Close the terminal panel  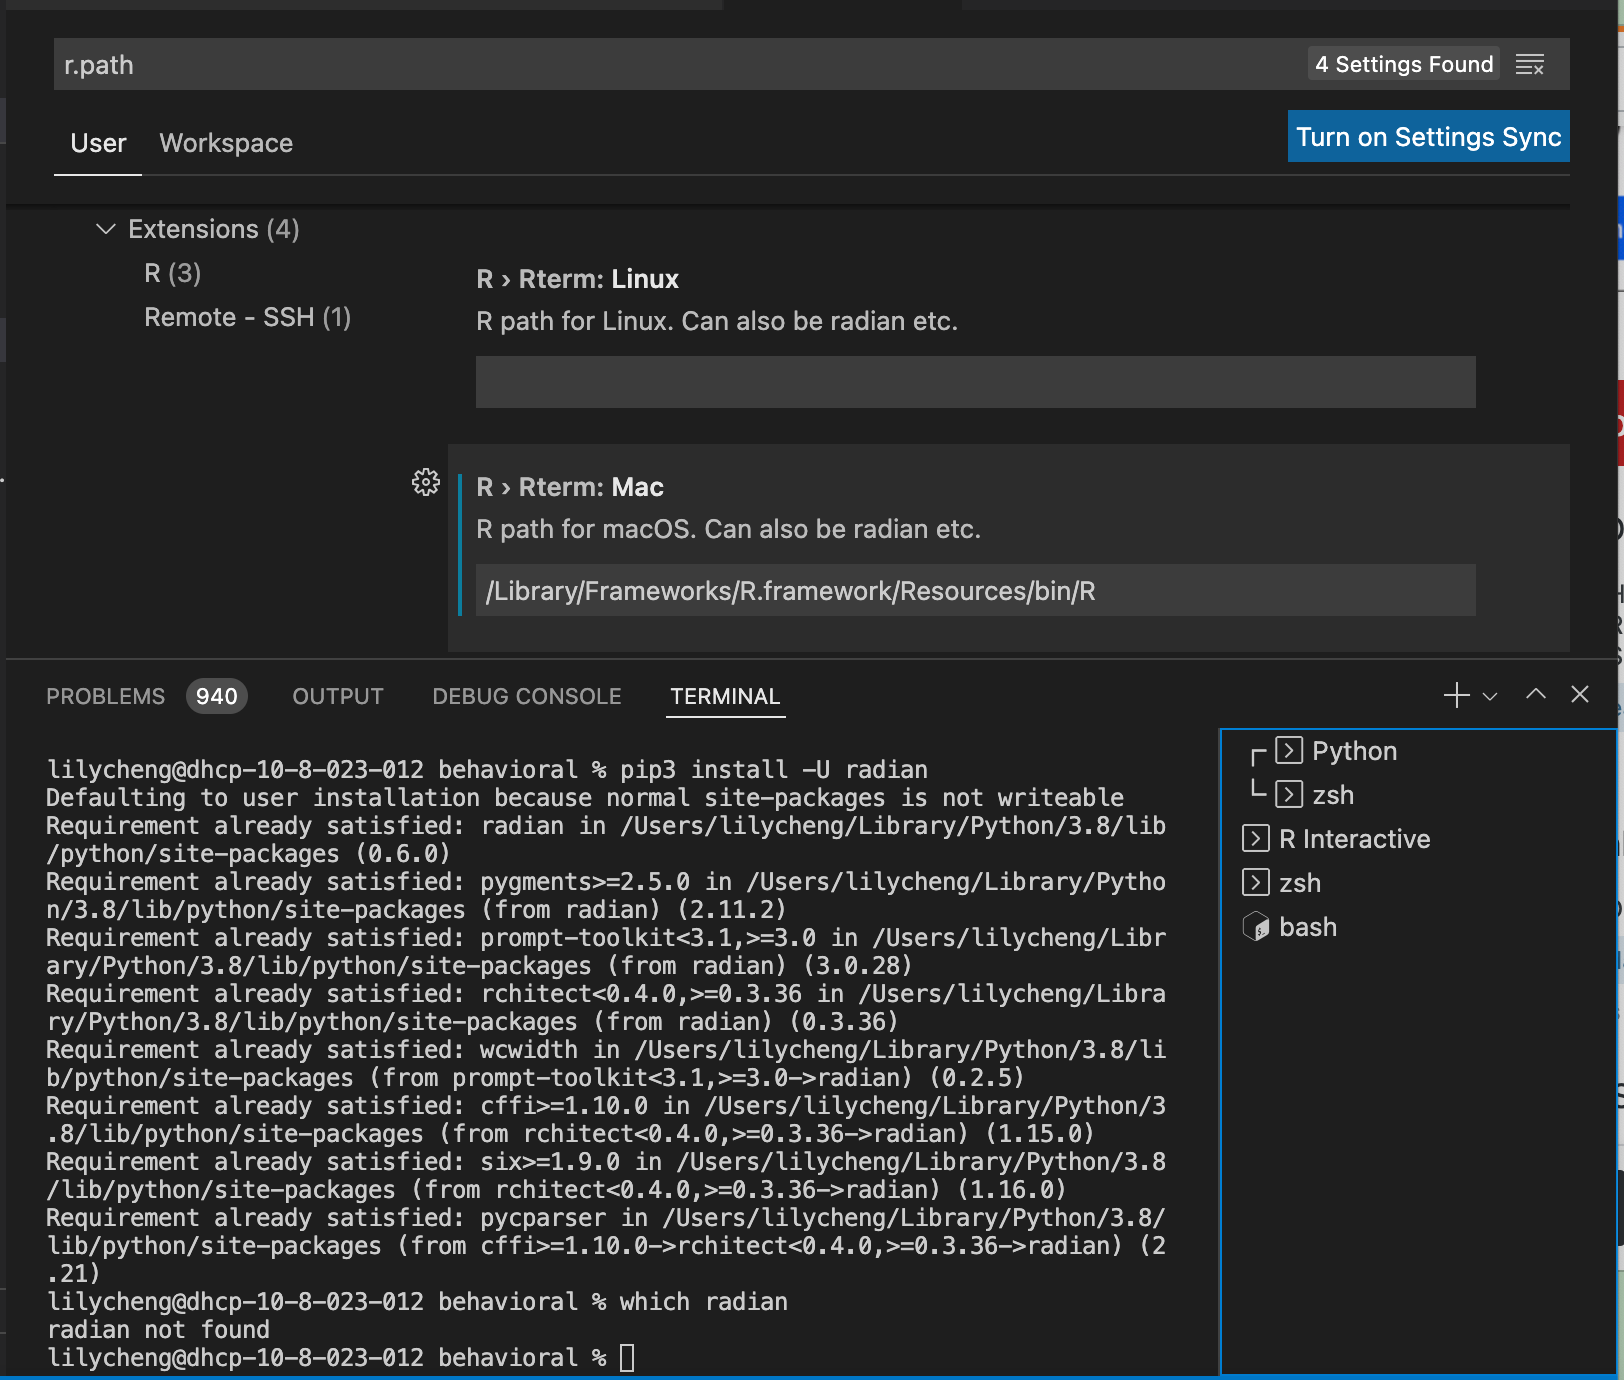(x=1579, y=695)
